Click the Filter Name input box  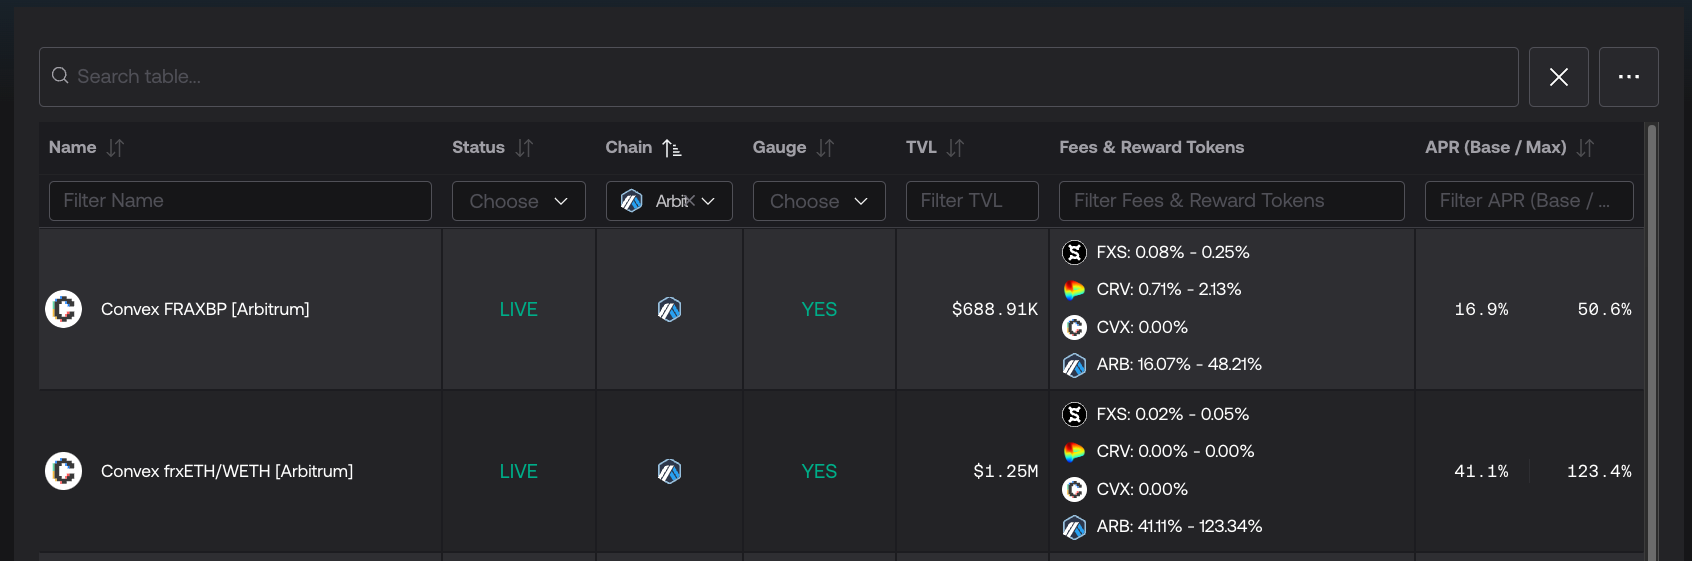(240, 201)
